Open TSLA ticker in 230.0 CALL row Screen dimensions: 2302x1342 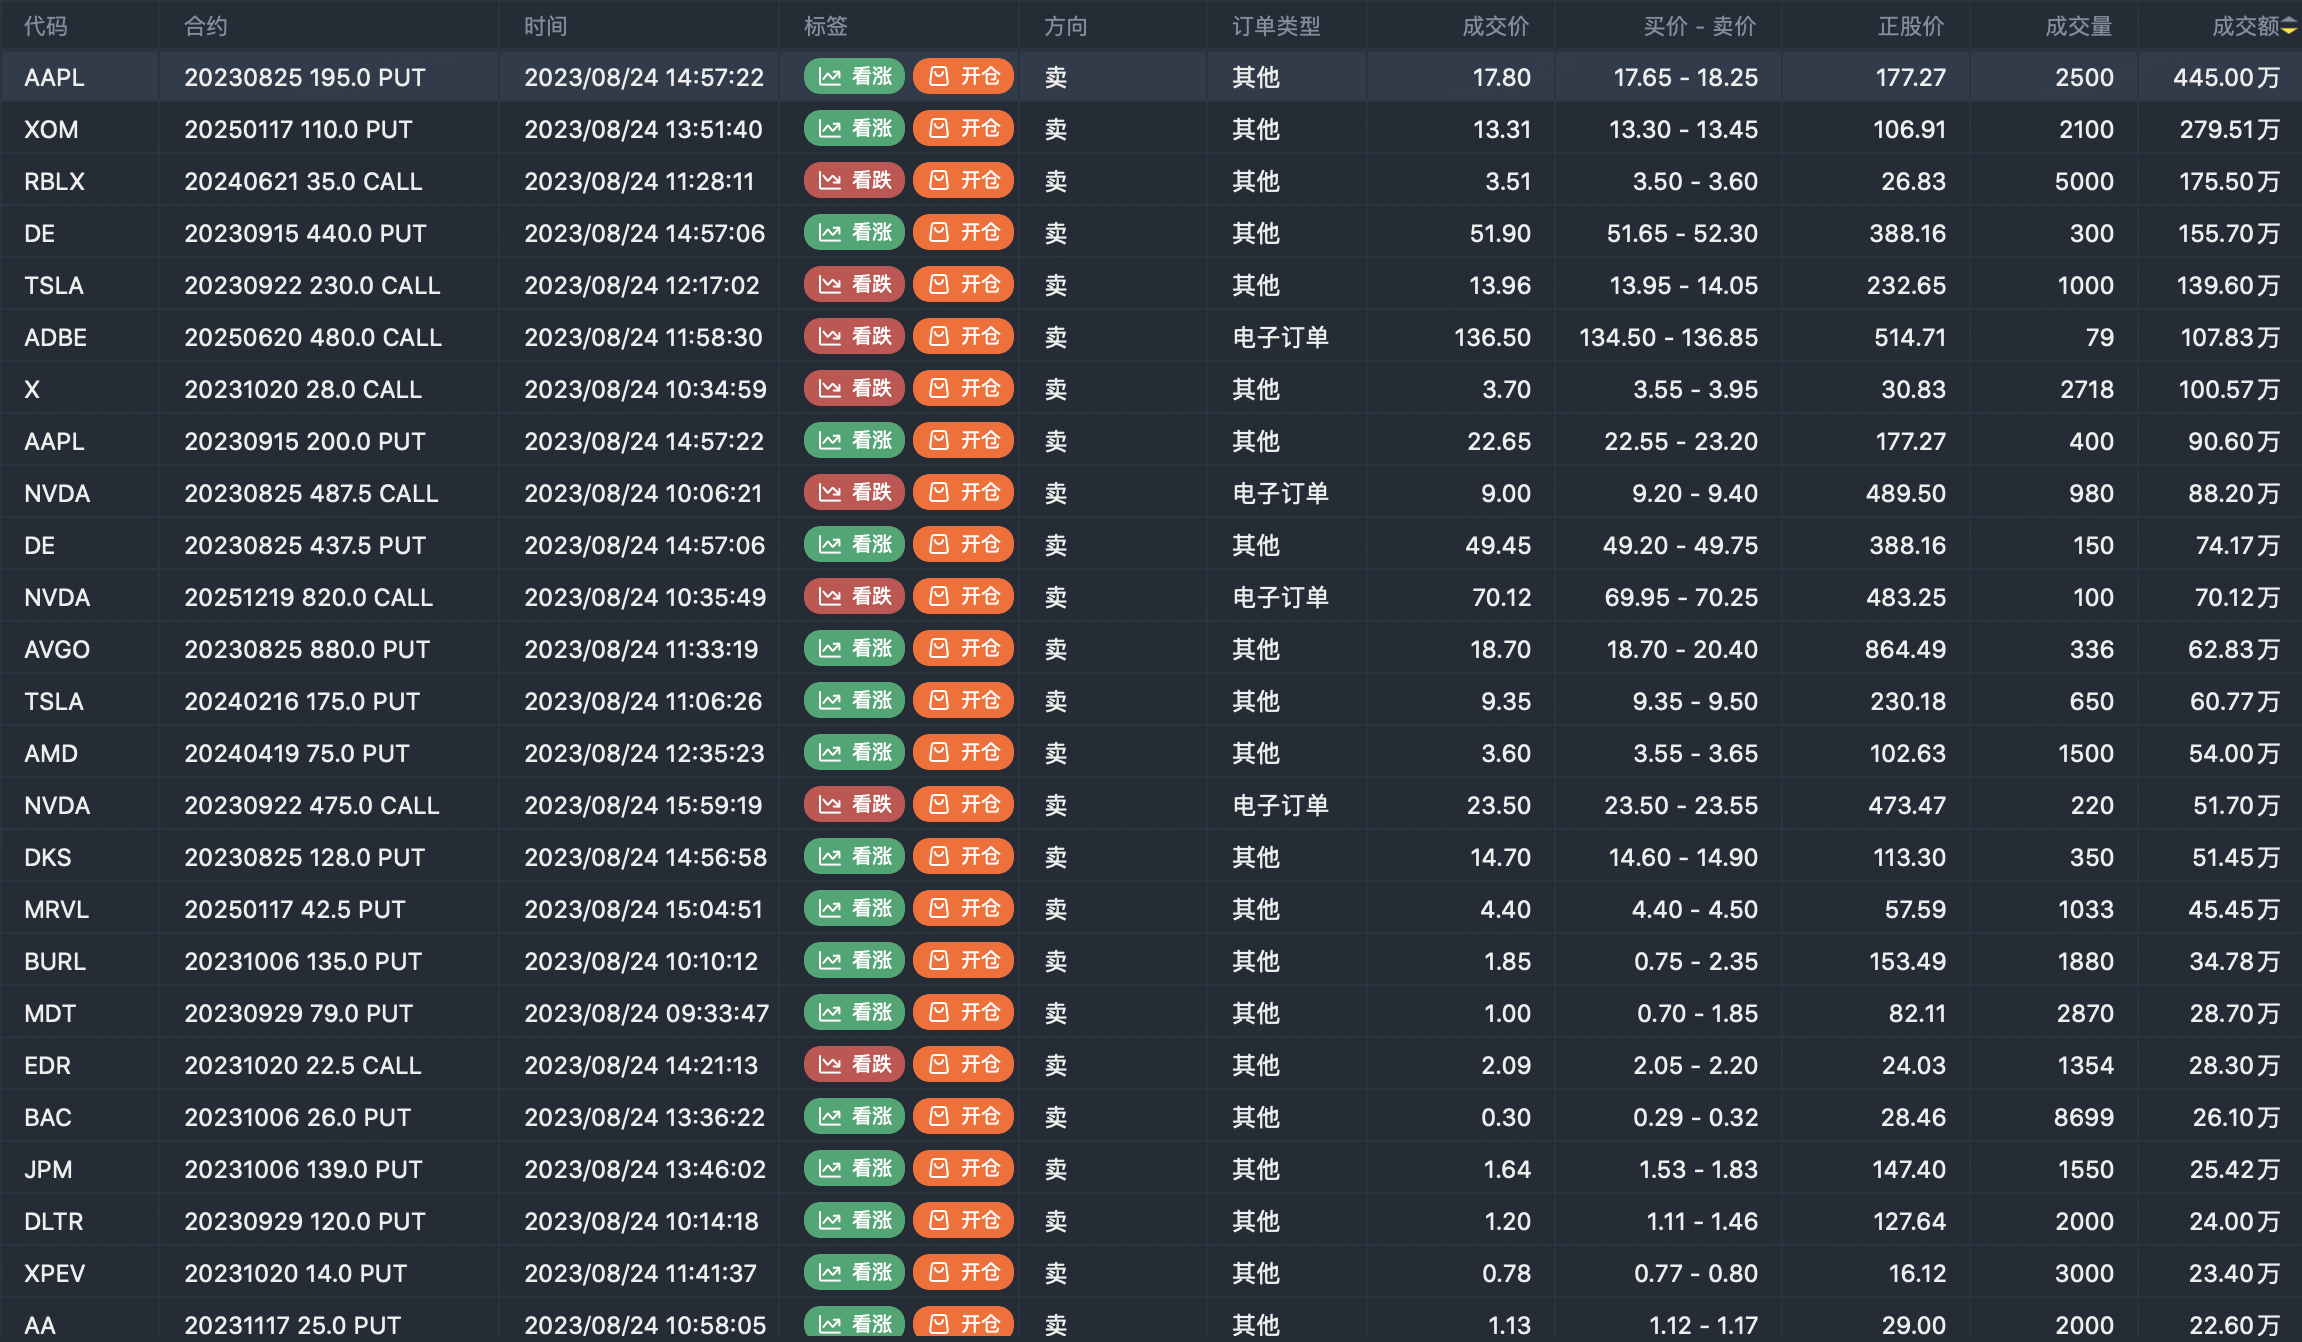point(54,285)
